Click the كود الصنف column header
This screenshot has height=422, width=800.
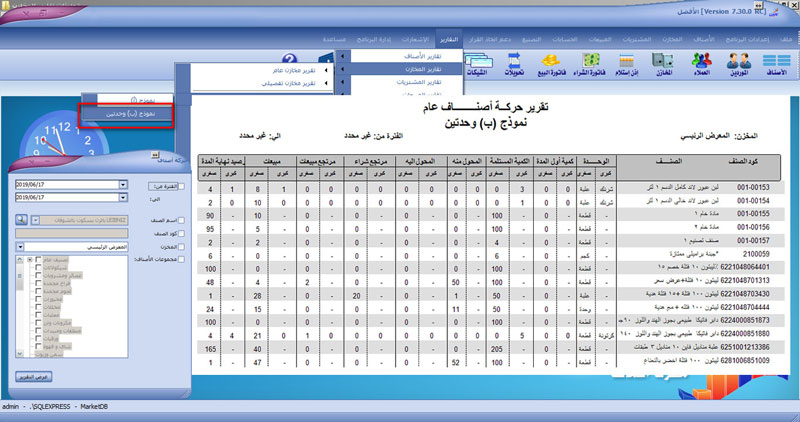(x=742, y=161)
